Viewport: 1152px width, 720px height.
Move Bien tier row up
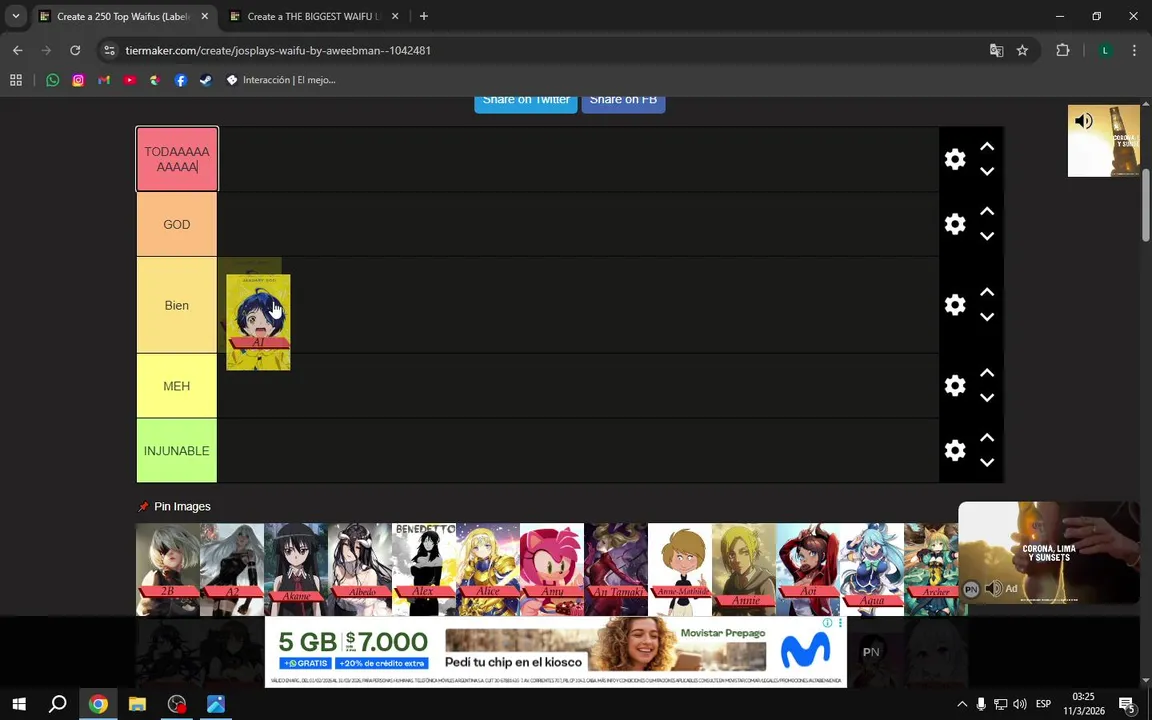[x=987, y=292]
